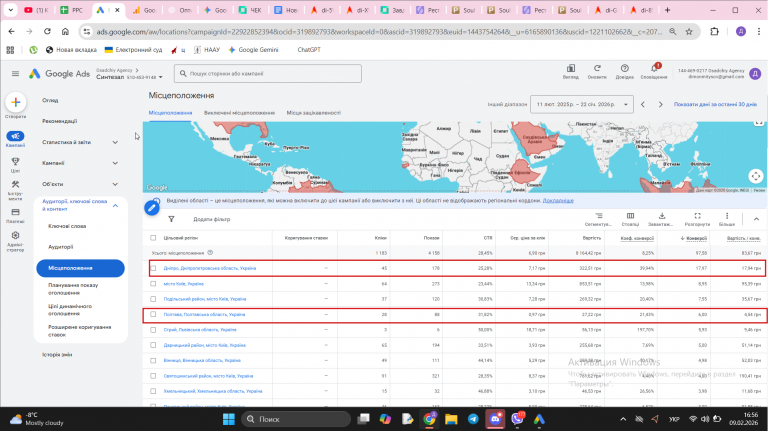
Task: Click the Columns icon above the table
Action: [x=630, y=216]
